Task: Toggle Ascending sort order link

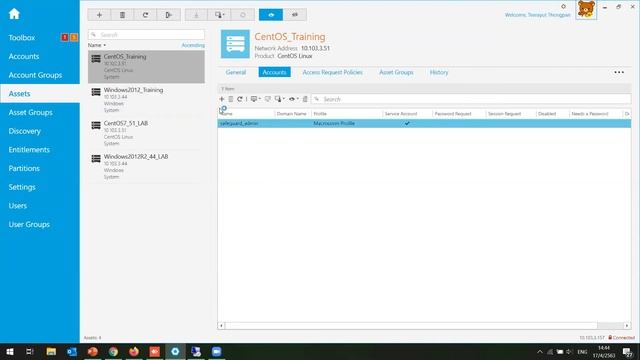Action: pos(193,45)
